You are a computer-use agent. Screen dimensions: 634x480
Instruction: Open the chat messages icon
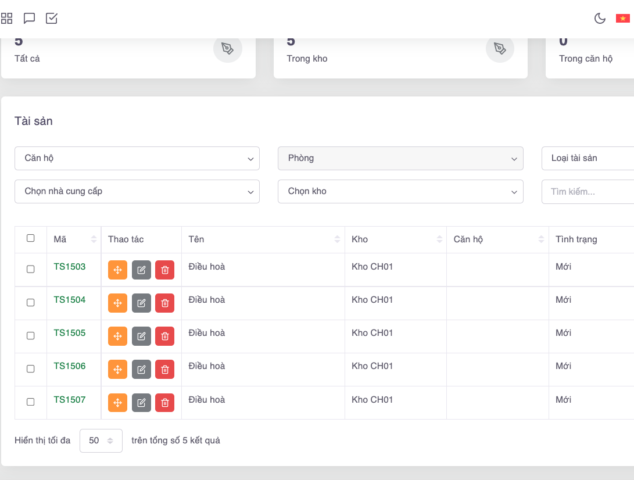coord(29,18)
